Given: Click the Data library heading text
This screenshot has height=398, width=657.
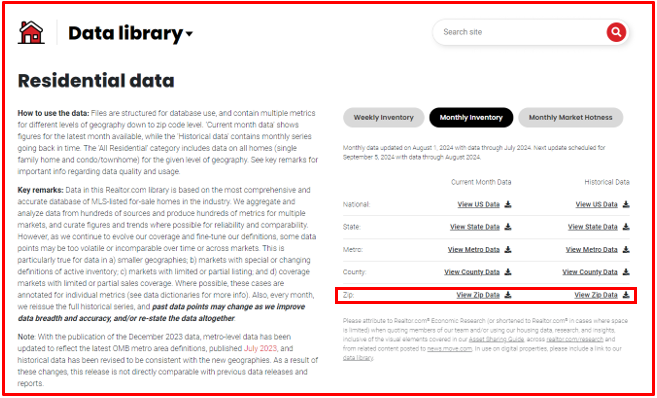Looking at the screenshot, I should pyautogui.click(x=125, y=33).
